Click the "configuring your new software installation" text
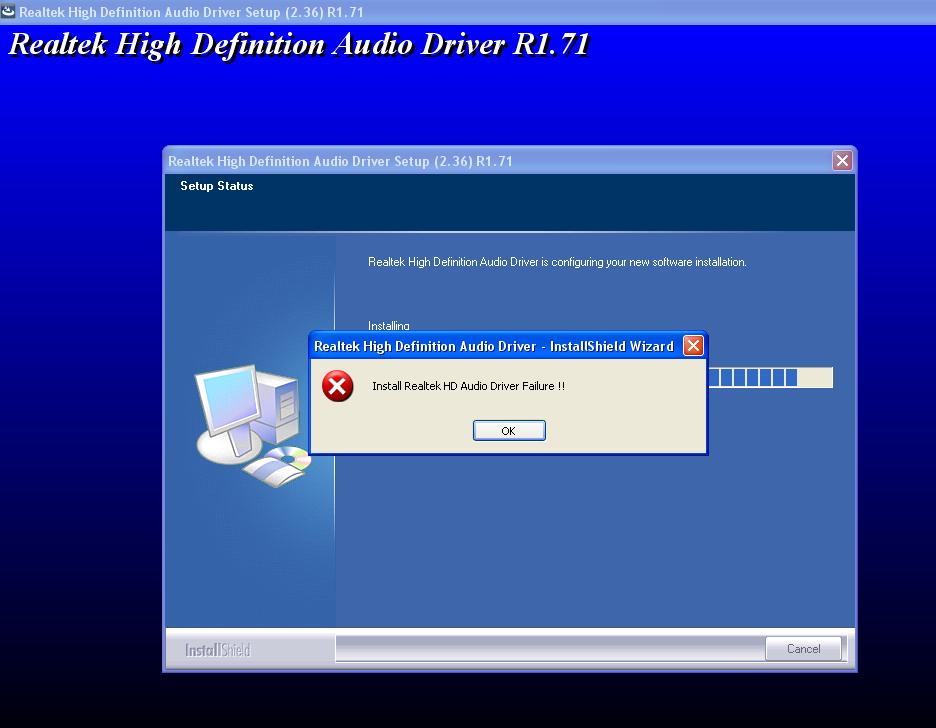Viewport: 936px width, 728px height. tap(648, 262)
